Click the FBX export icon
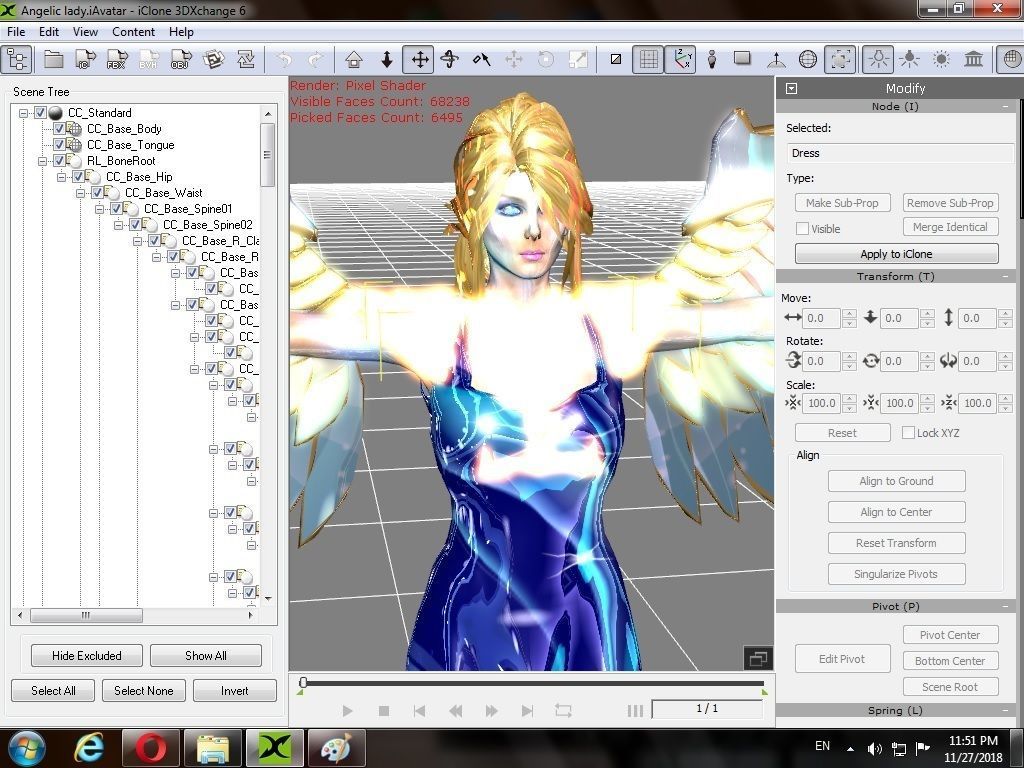The height and width of the screenshot is (768, 1024). [x=117, y=59]
